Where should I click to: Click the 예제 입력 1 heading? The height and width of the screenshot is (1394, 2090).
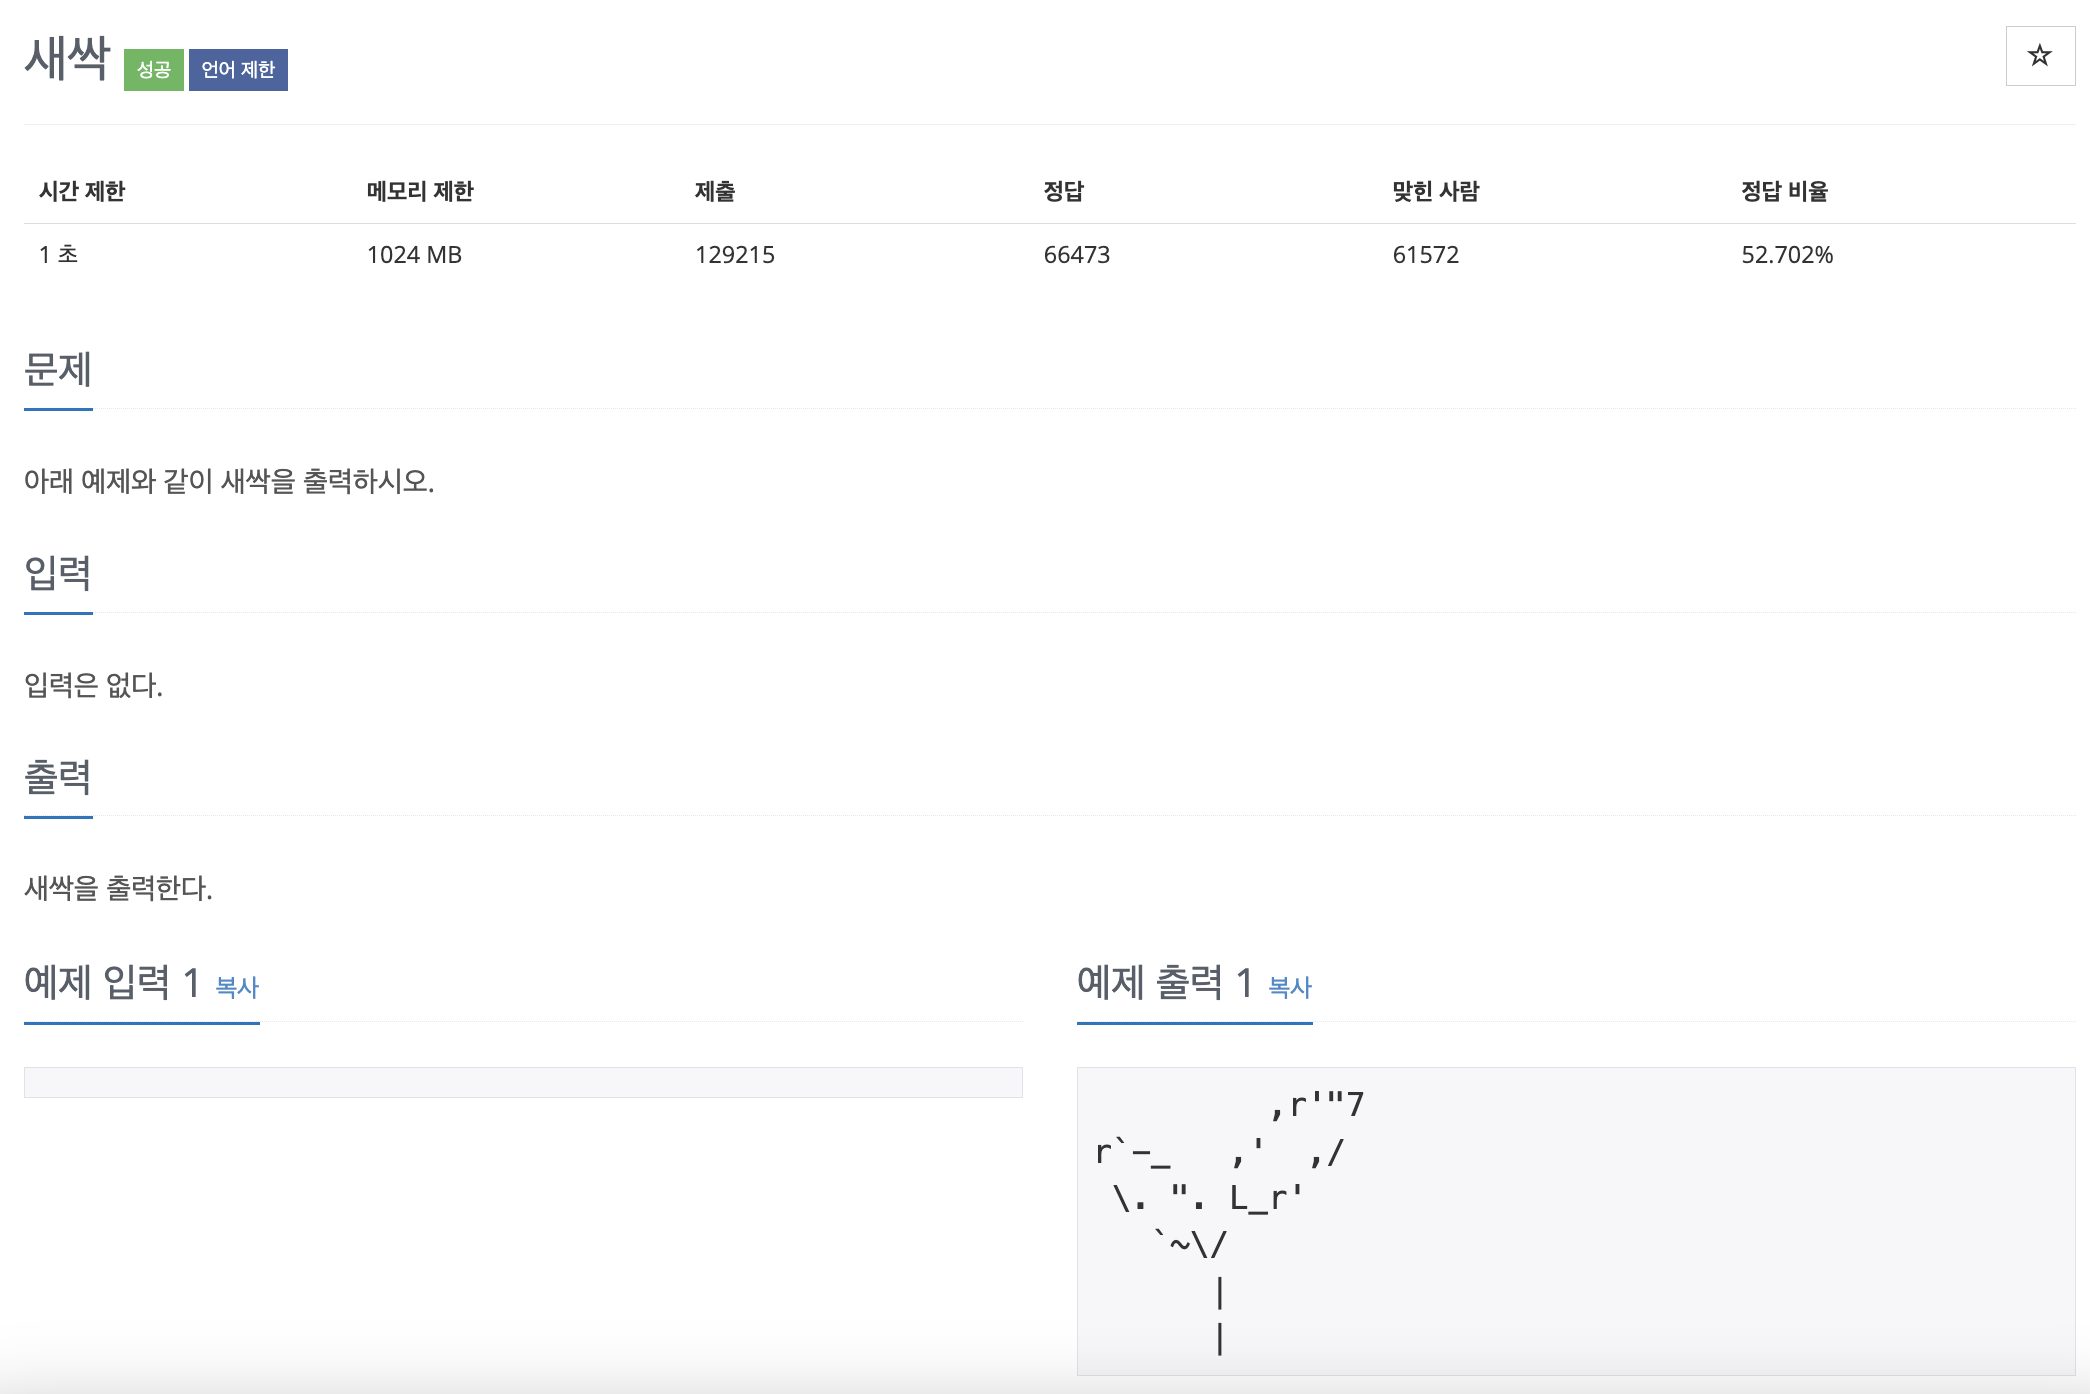(112, 982)
